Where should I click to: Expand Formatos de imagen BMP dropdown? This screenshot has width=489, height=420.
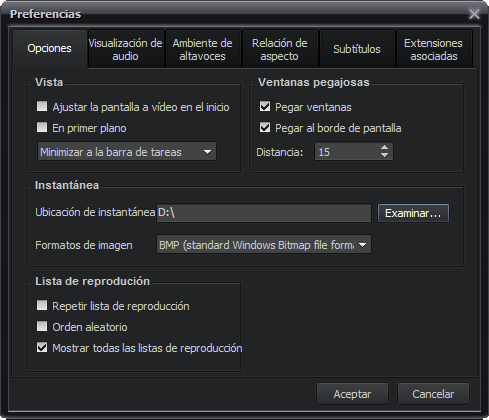[264, 245]
